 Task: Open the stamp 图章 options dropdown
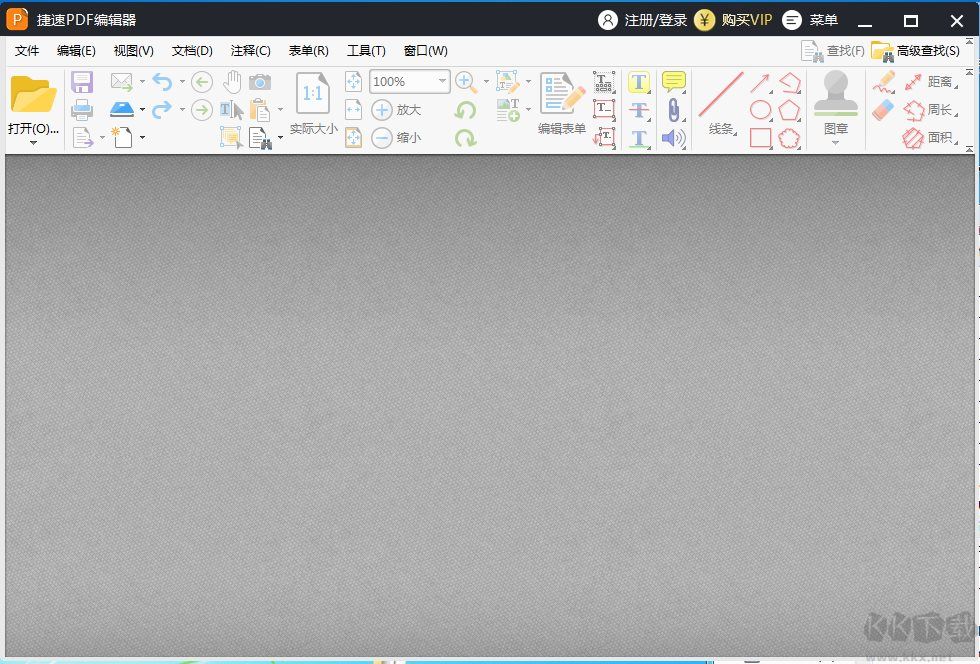tap(836, 143)
